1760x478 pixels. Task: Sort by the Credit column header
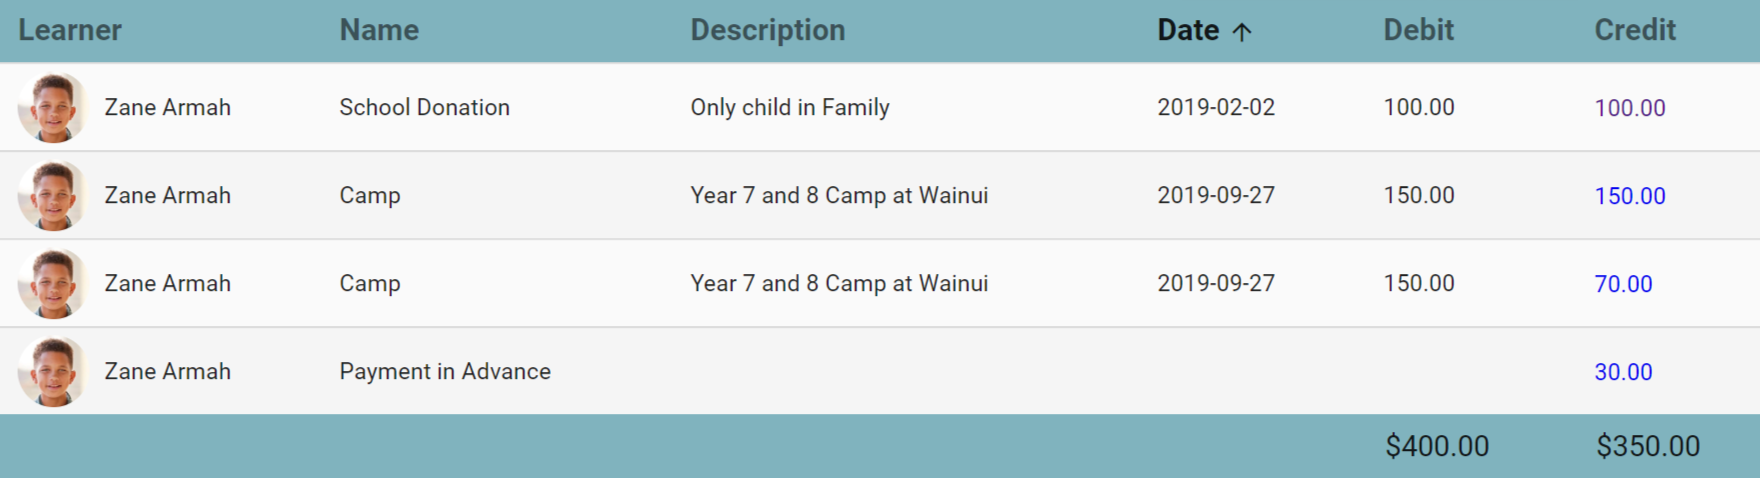pos(1634,30)
